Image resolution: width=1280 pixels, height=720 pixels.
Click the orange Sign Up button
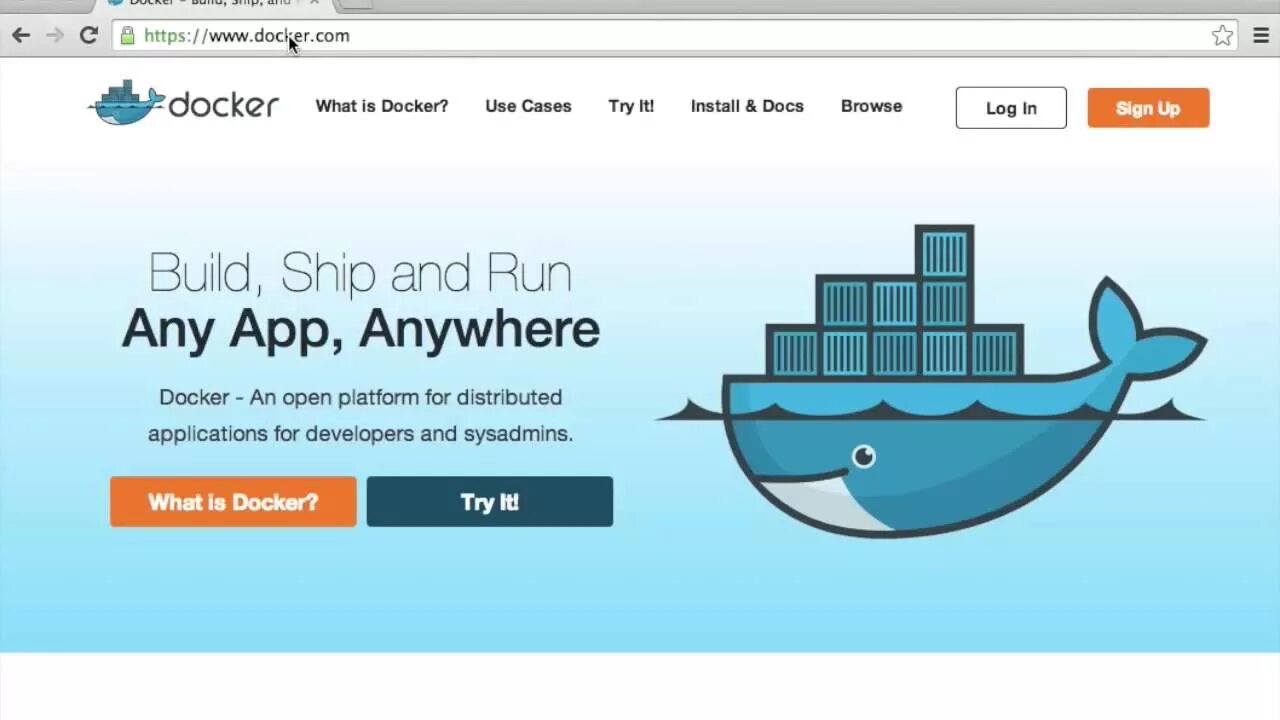pos(1148,108)
